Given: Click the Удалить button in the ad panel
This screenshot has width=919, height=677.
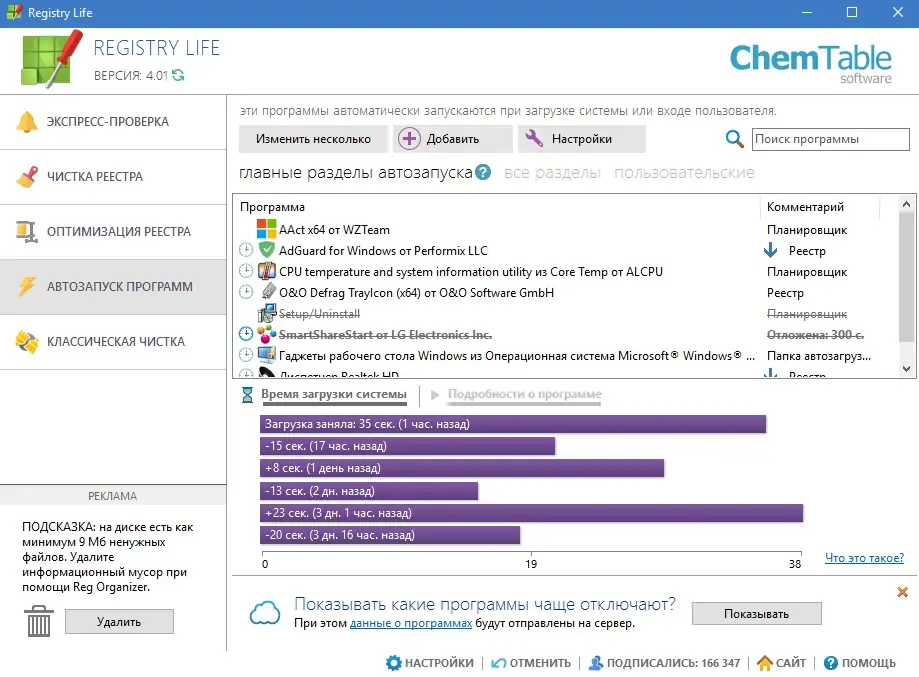Looking at the screenshot, I should pyautogui.click(x=119, y=622).
